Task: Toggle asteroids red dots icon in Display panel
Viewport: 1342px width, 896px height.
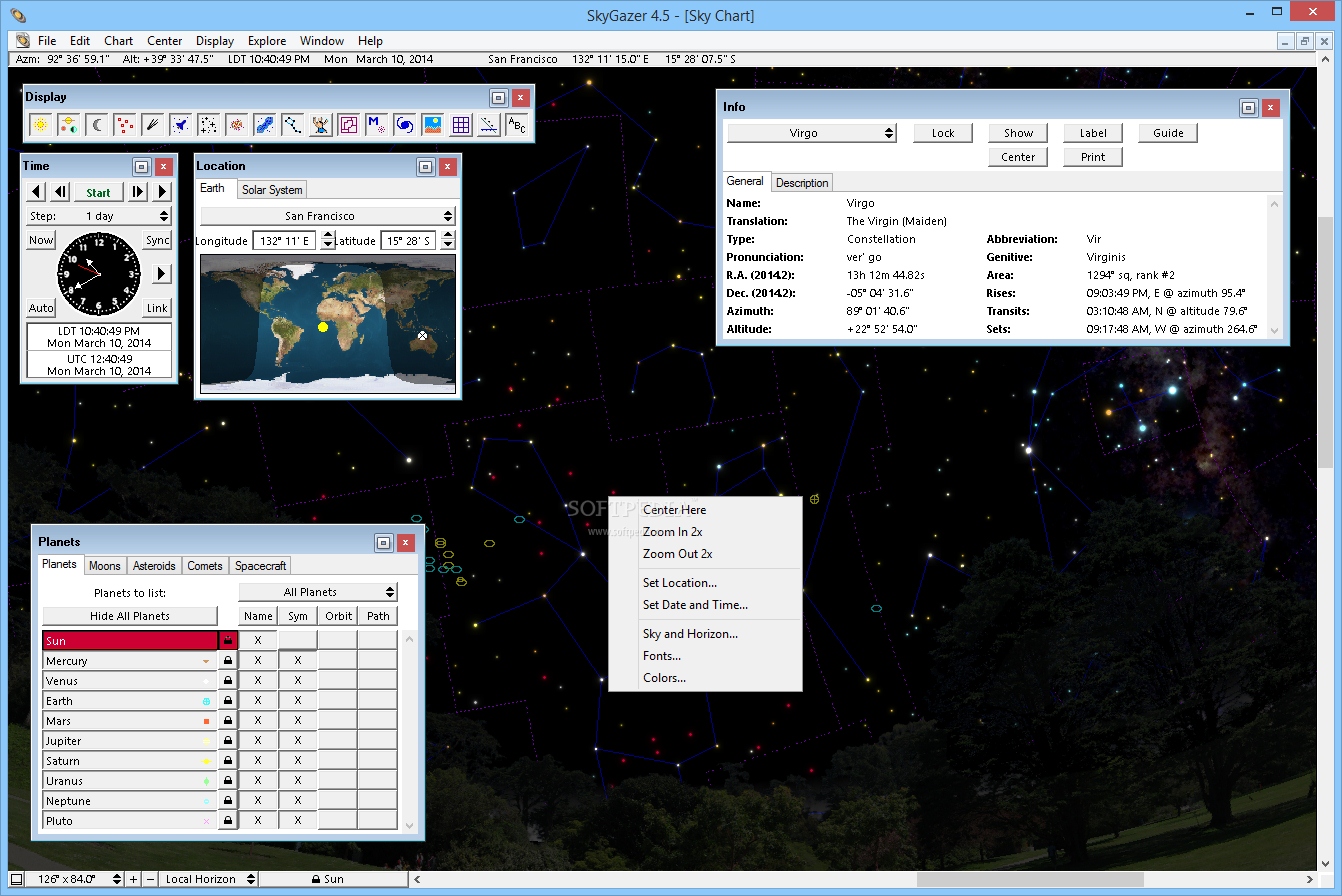Action: 125,125
